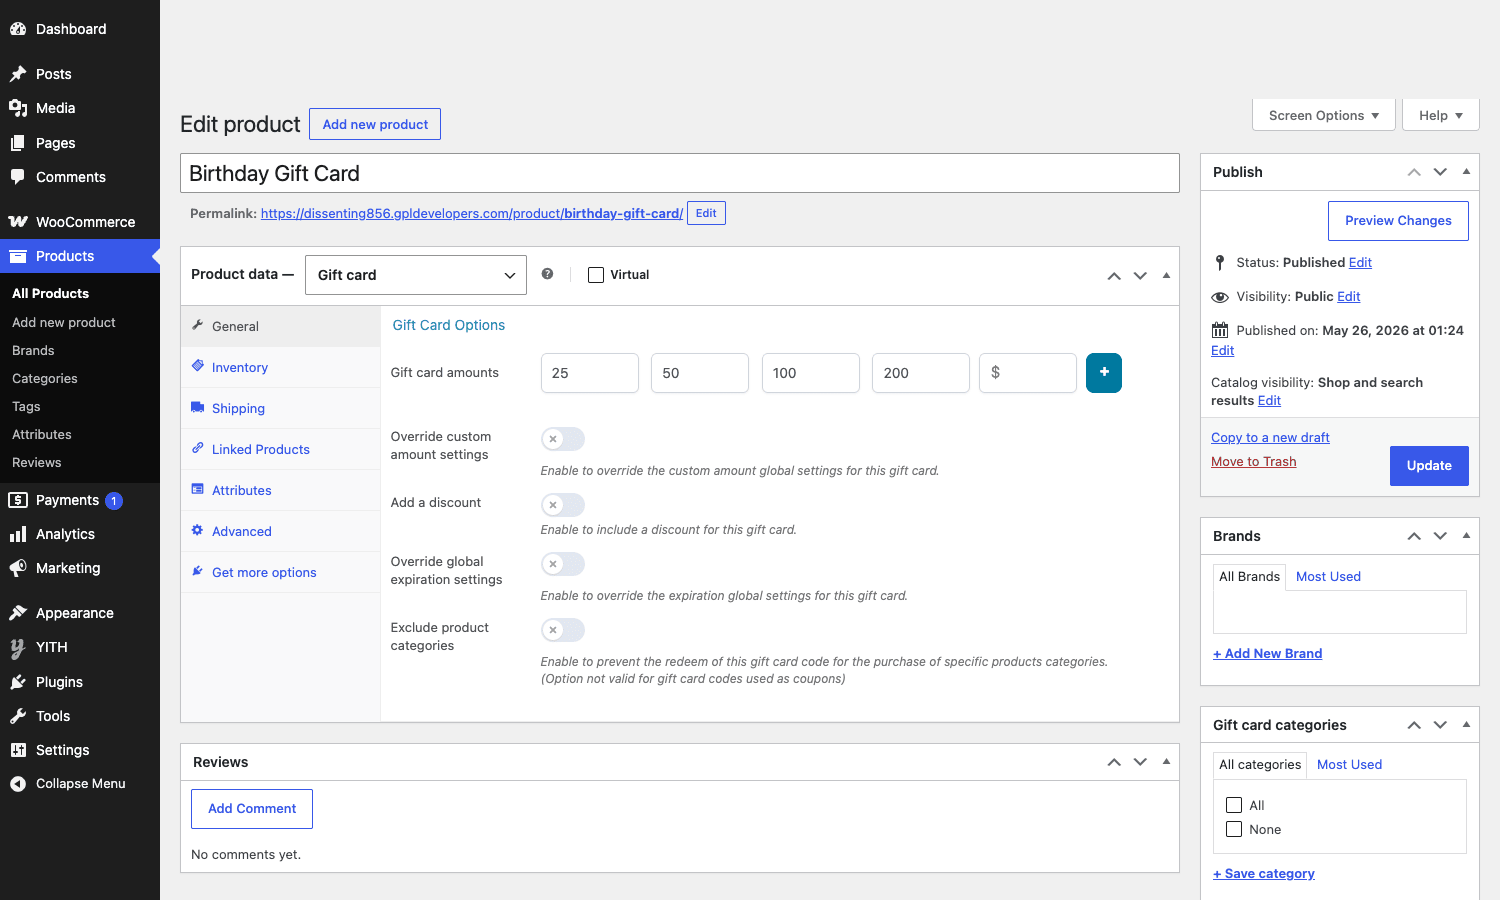Viewport: 1500px width, 900px height.
Task: Switch to Most Used categories tab
Action: [1349, 764]
